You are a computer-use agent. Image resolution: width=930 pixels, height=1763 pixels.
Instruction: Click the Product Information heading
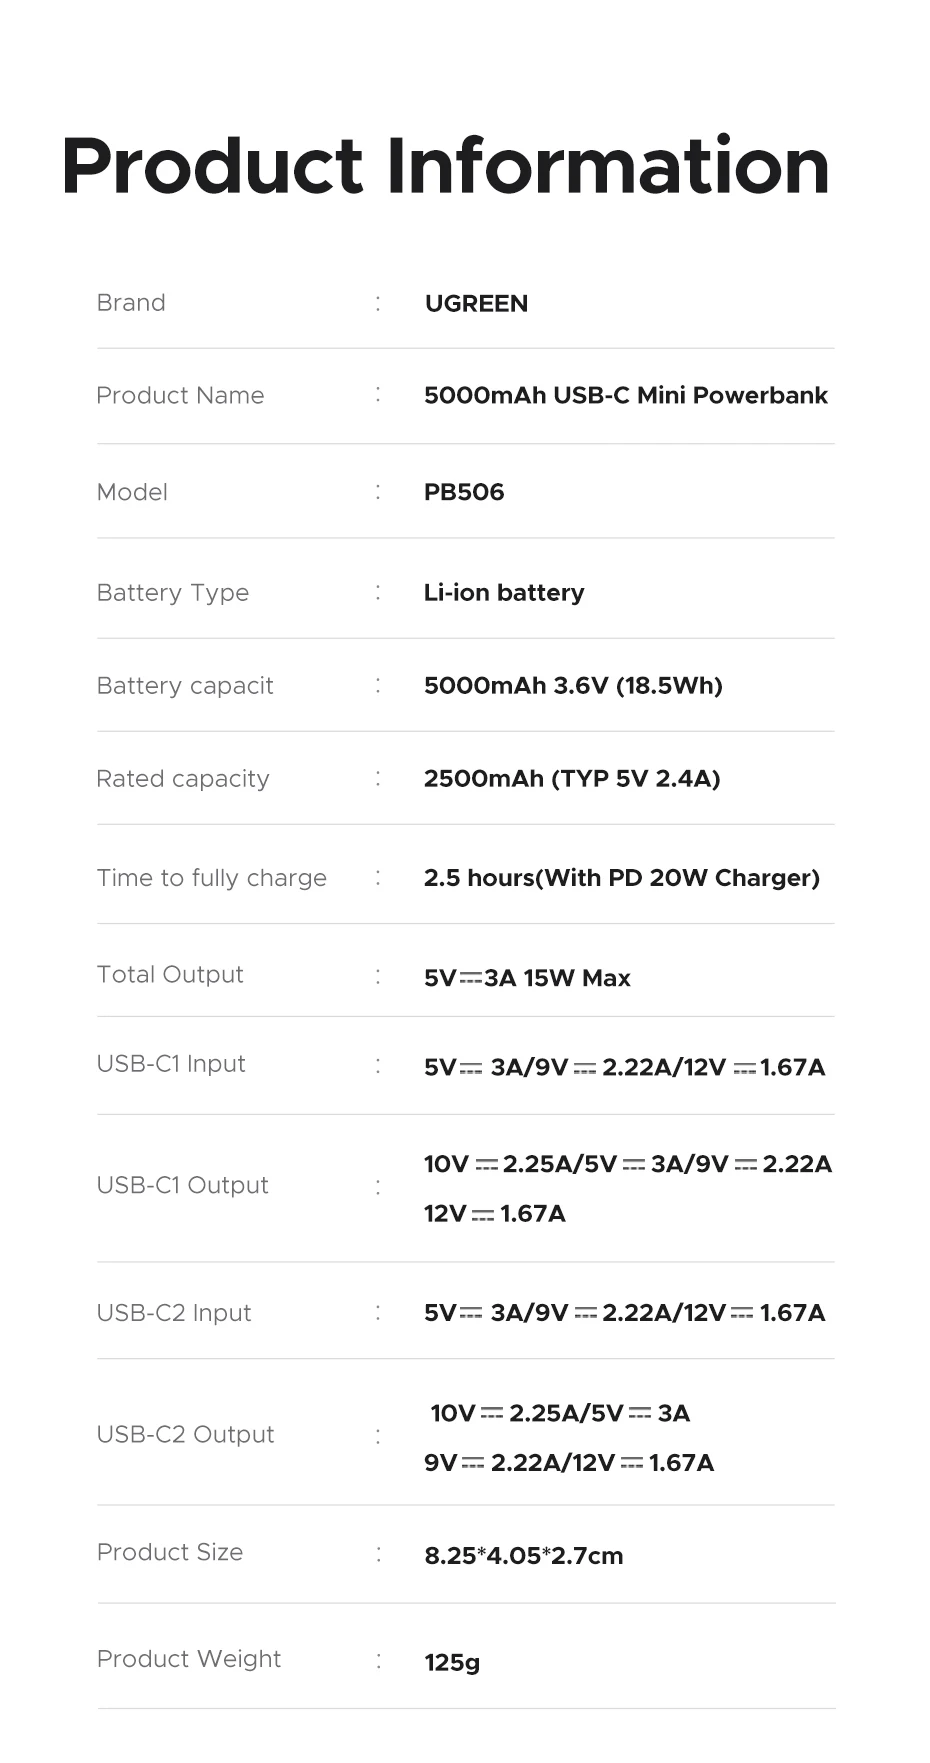click(x=445, y=166)
